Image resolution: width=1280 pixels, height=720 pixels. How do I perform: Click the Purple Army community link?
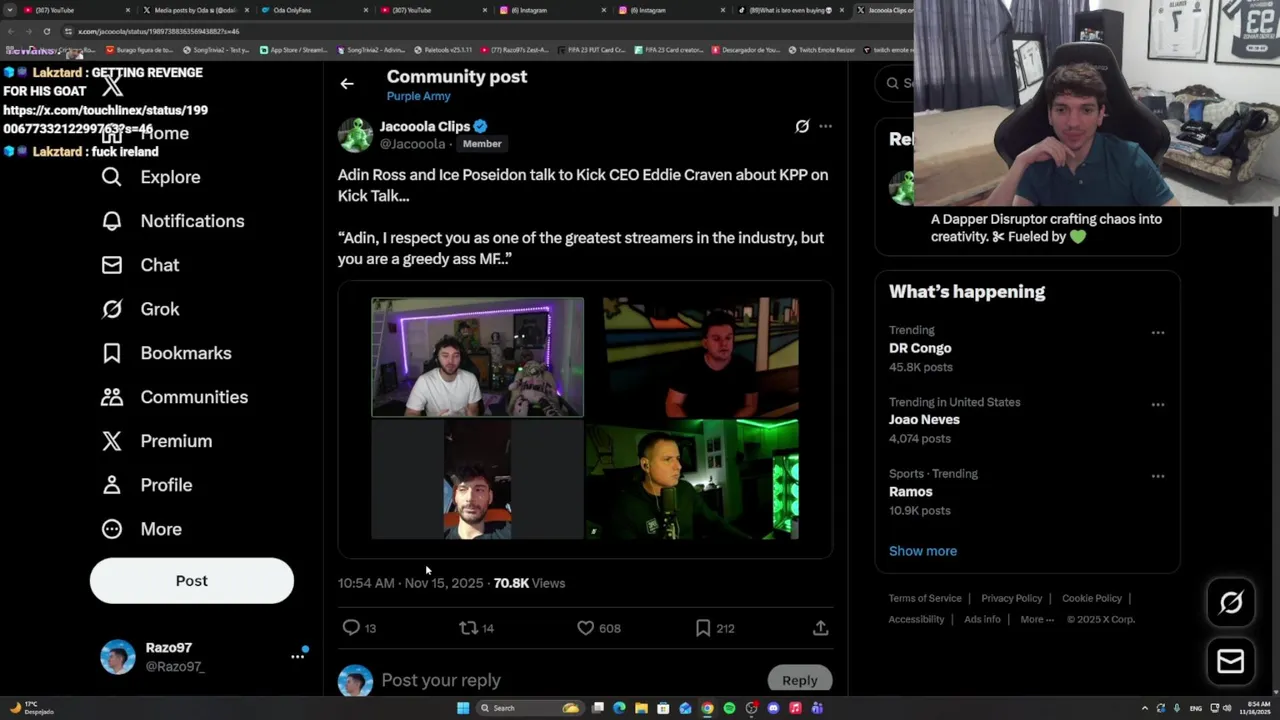pos(418,96)
